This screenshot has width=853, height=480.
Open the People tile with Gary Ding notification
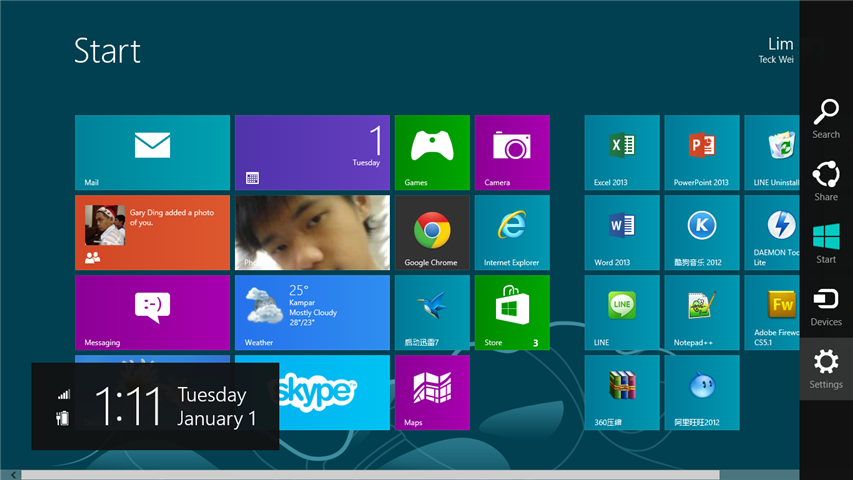152,232
